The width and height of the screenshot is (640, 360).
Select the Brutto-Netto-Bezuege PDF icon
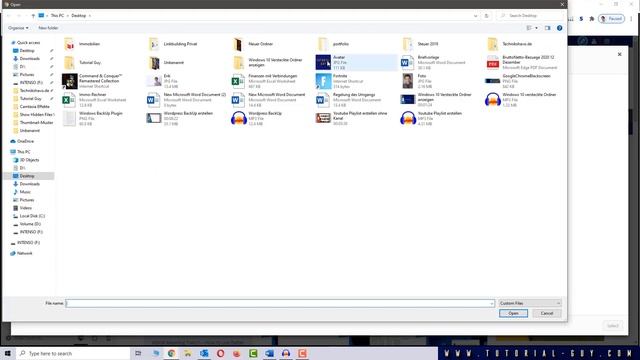coord(493,62)
